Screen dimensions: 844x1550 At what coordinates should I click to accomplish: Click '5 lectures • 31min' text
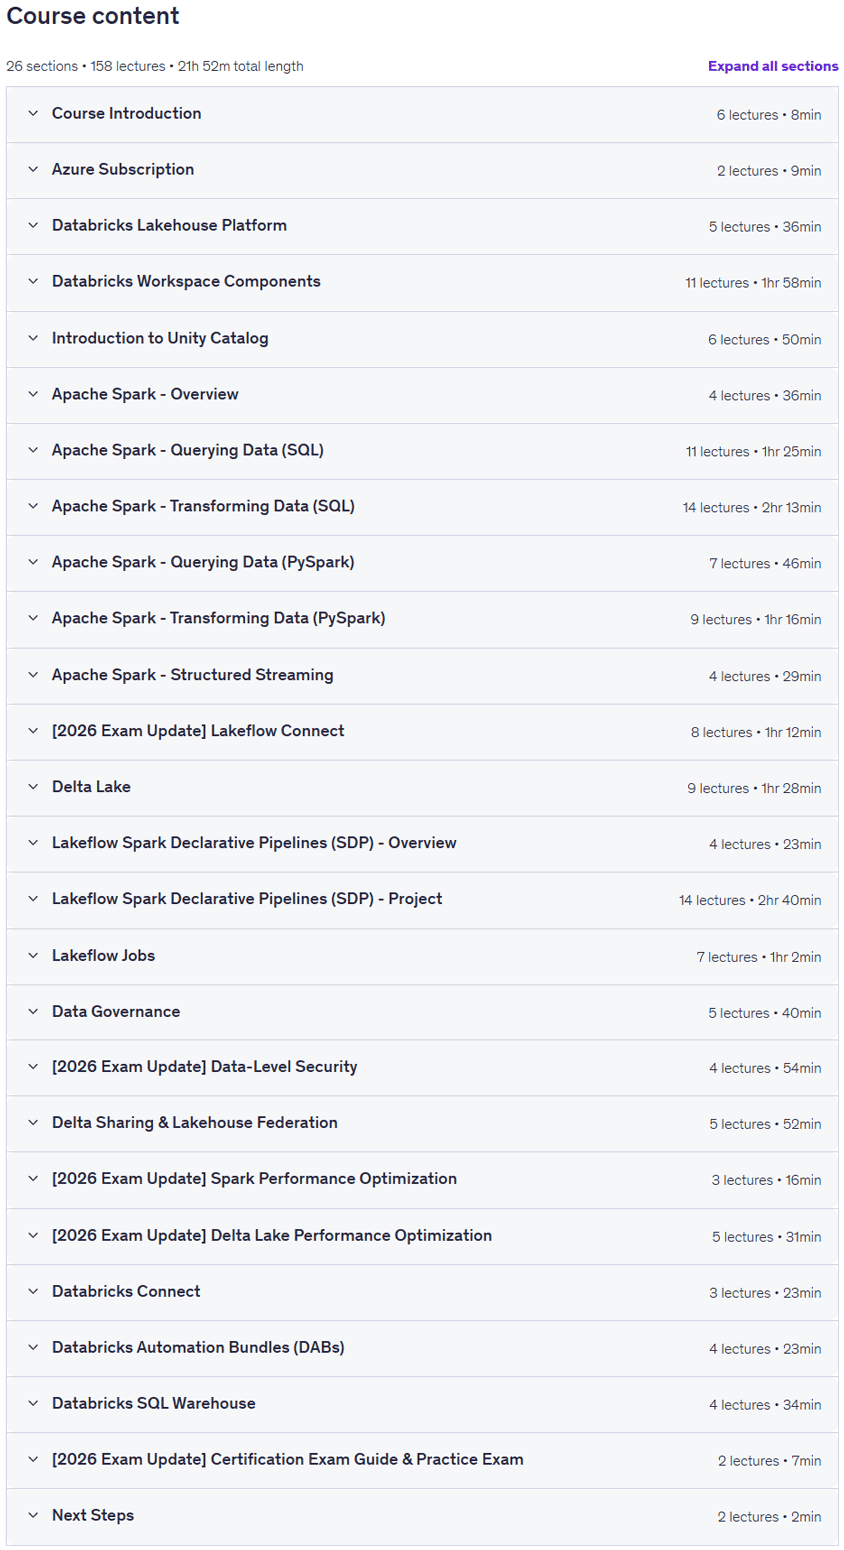coord(767,1238)
